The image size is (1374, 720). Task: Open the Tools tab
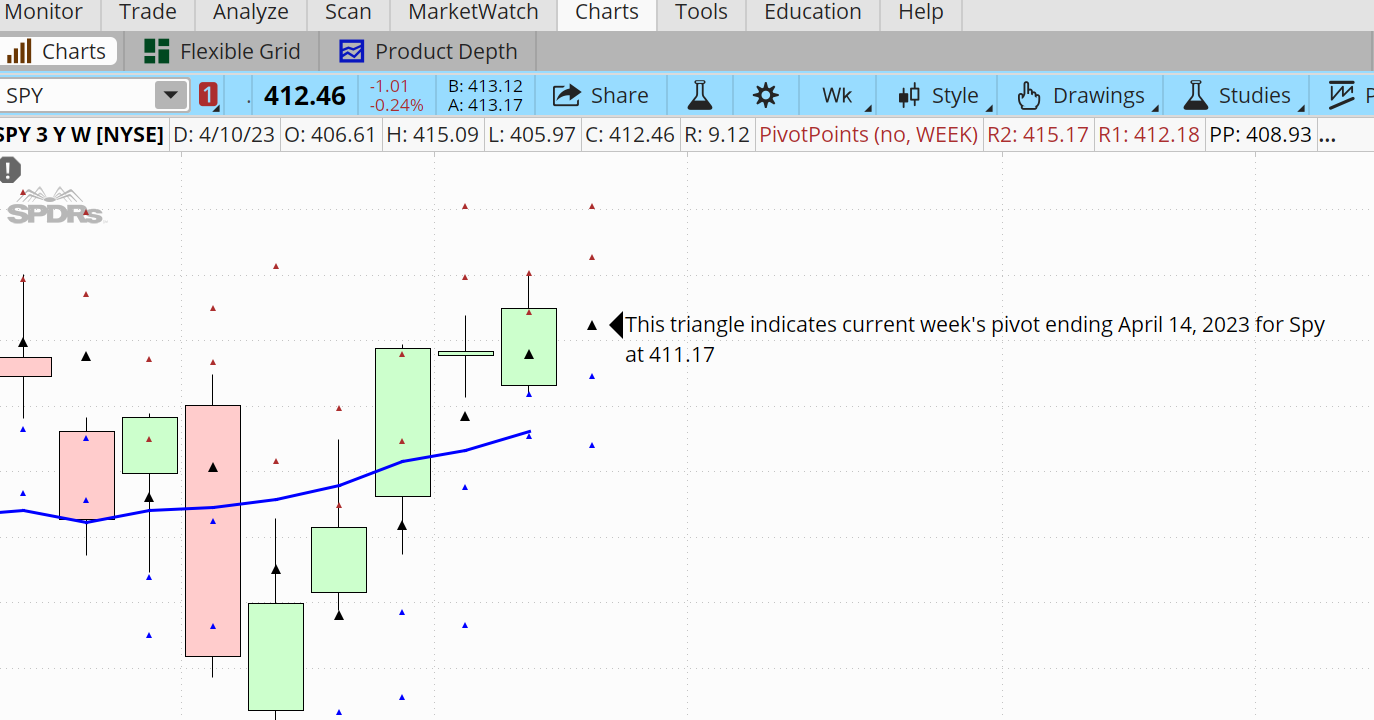(701, 12)
